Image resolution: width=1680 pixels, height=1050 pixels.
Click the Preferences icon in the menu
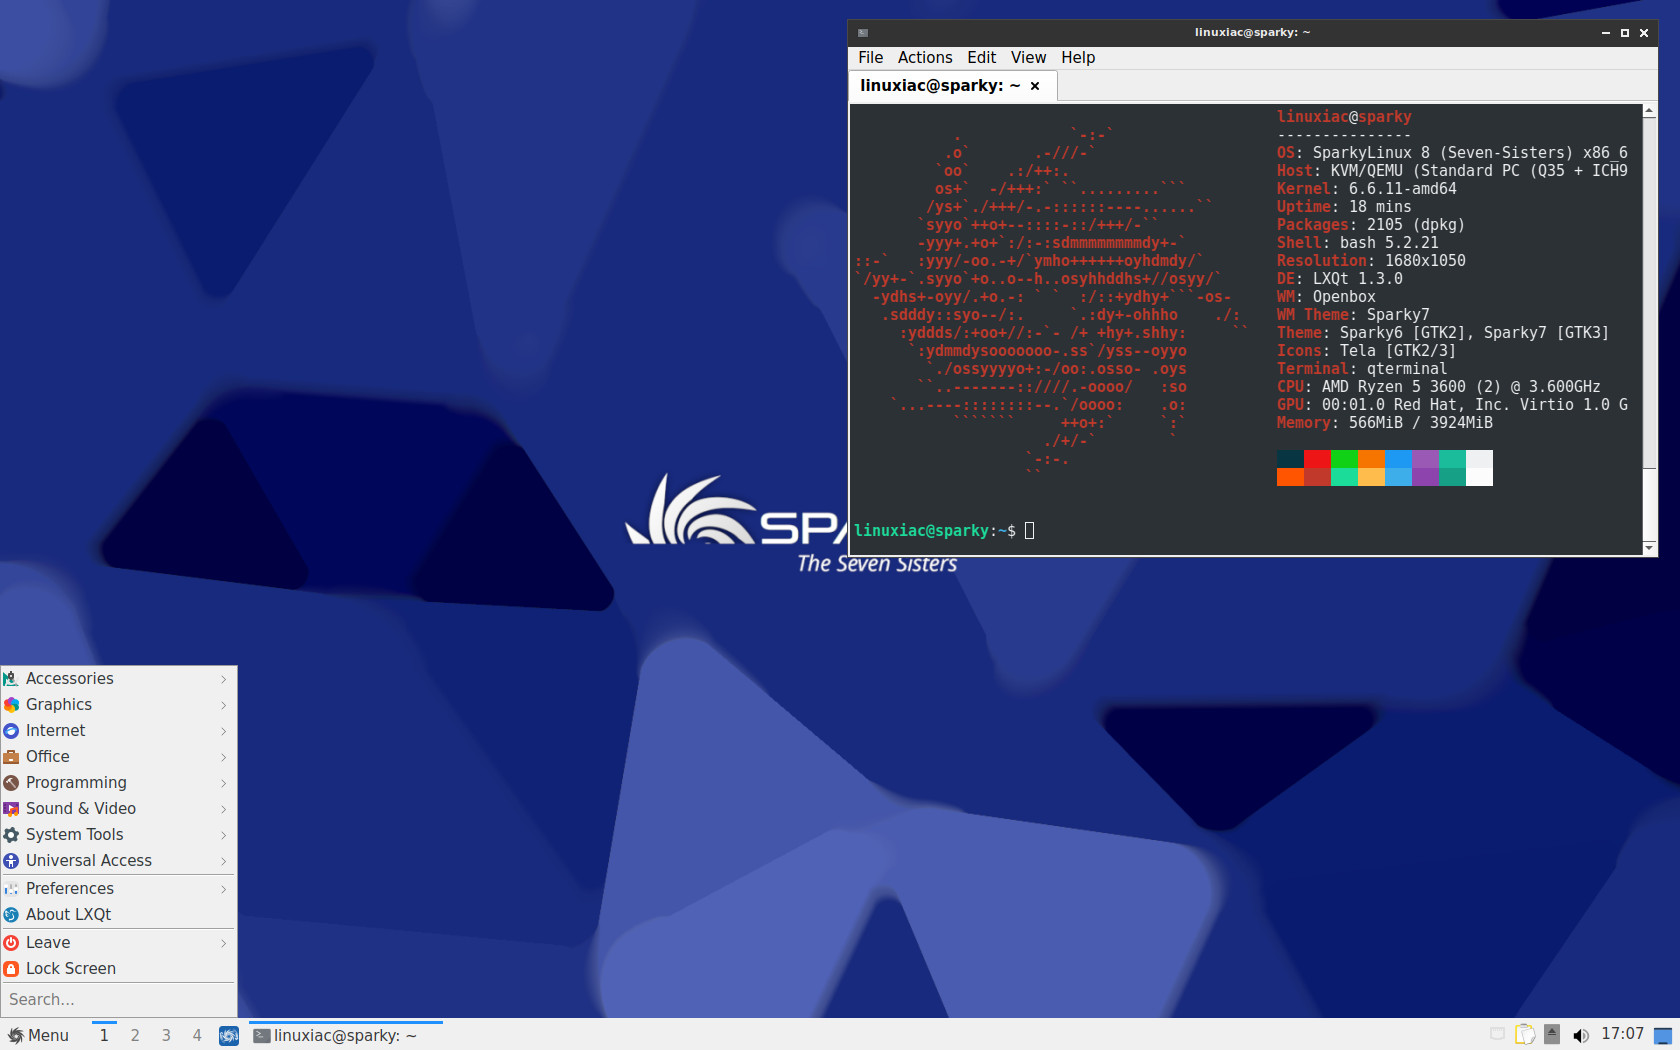click(x=11, y=888)
